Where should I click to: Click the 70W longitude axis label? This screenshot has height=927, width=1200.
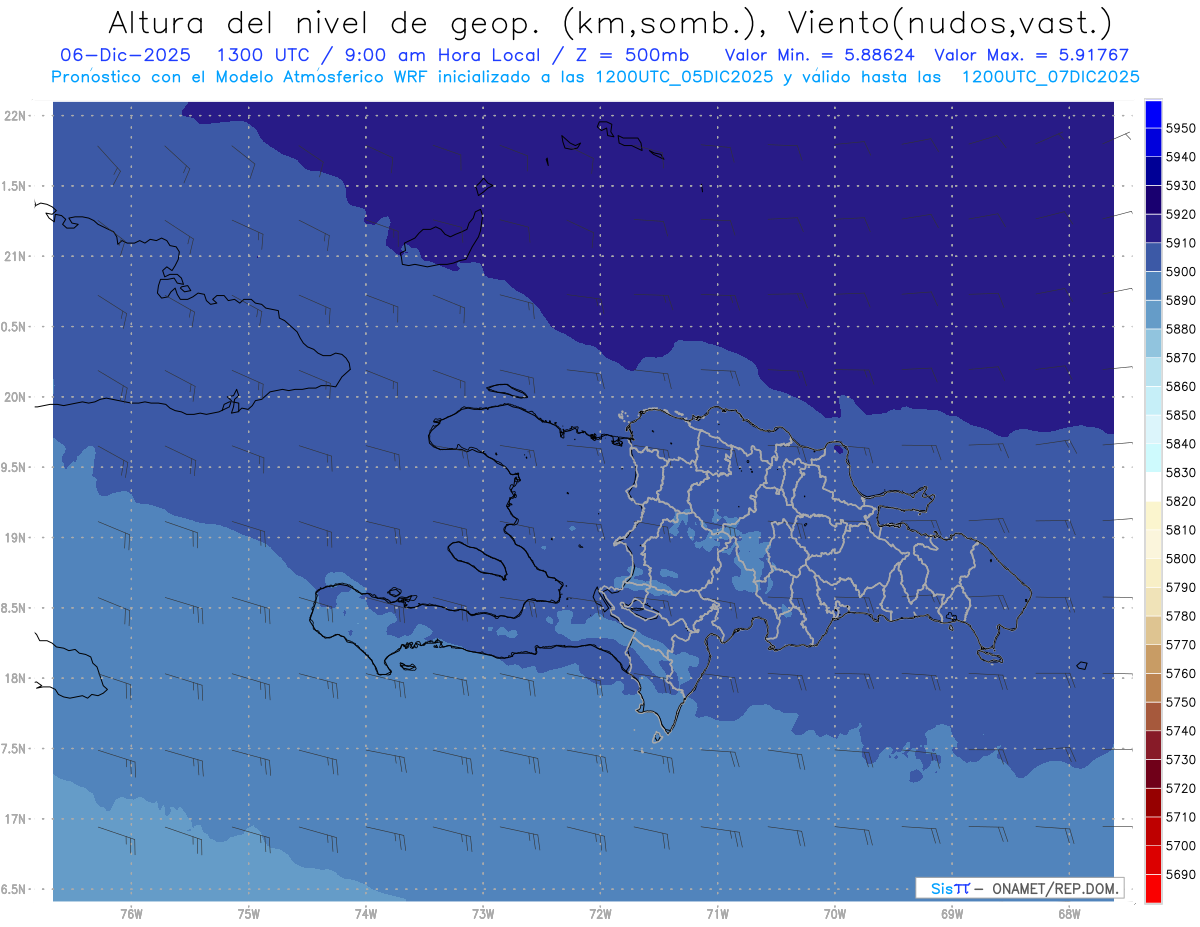pyautogui.click(x=835, y=914)
